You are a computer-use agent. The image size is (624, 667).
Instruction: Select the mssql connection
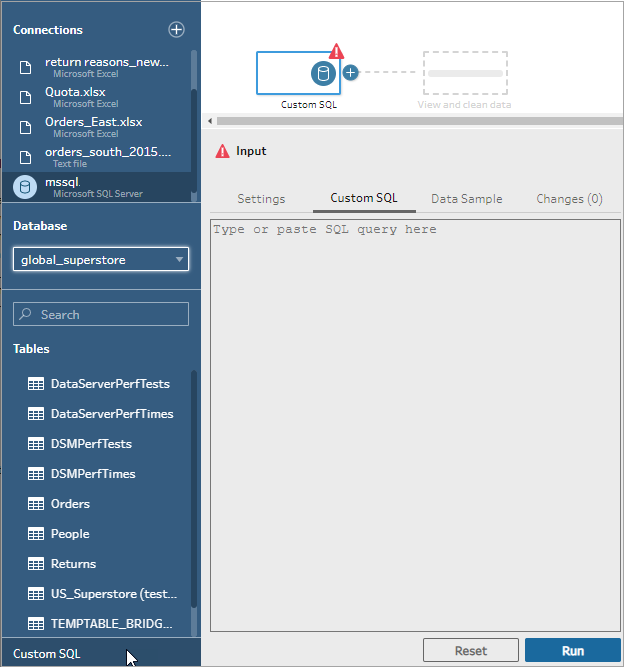click(x=97, y=187)
